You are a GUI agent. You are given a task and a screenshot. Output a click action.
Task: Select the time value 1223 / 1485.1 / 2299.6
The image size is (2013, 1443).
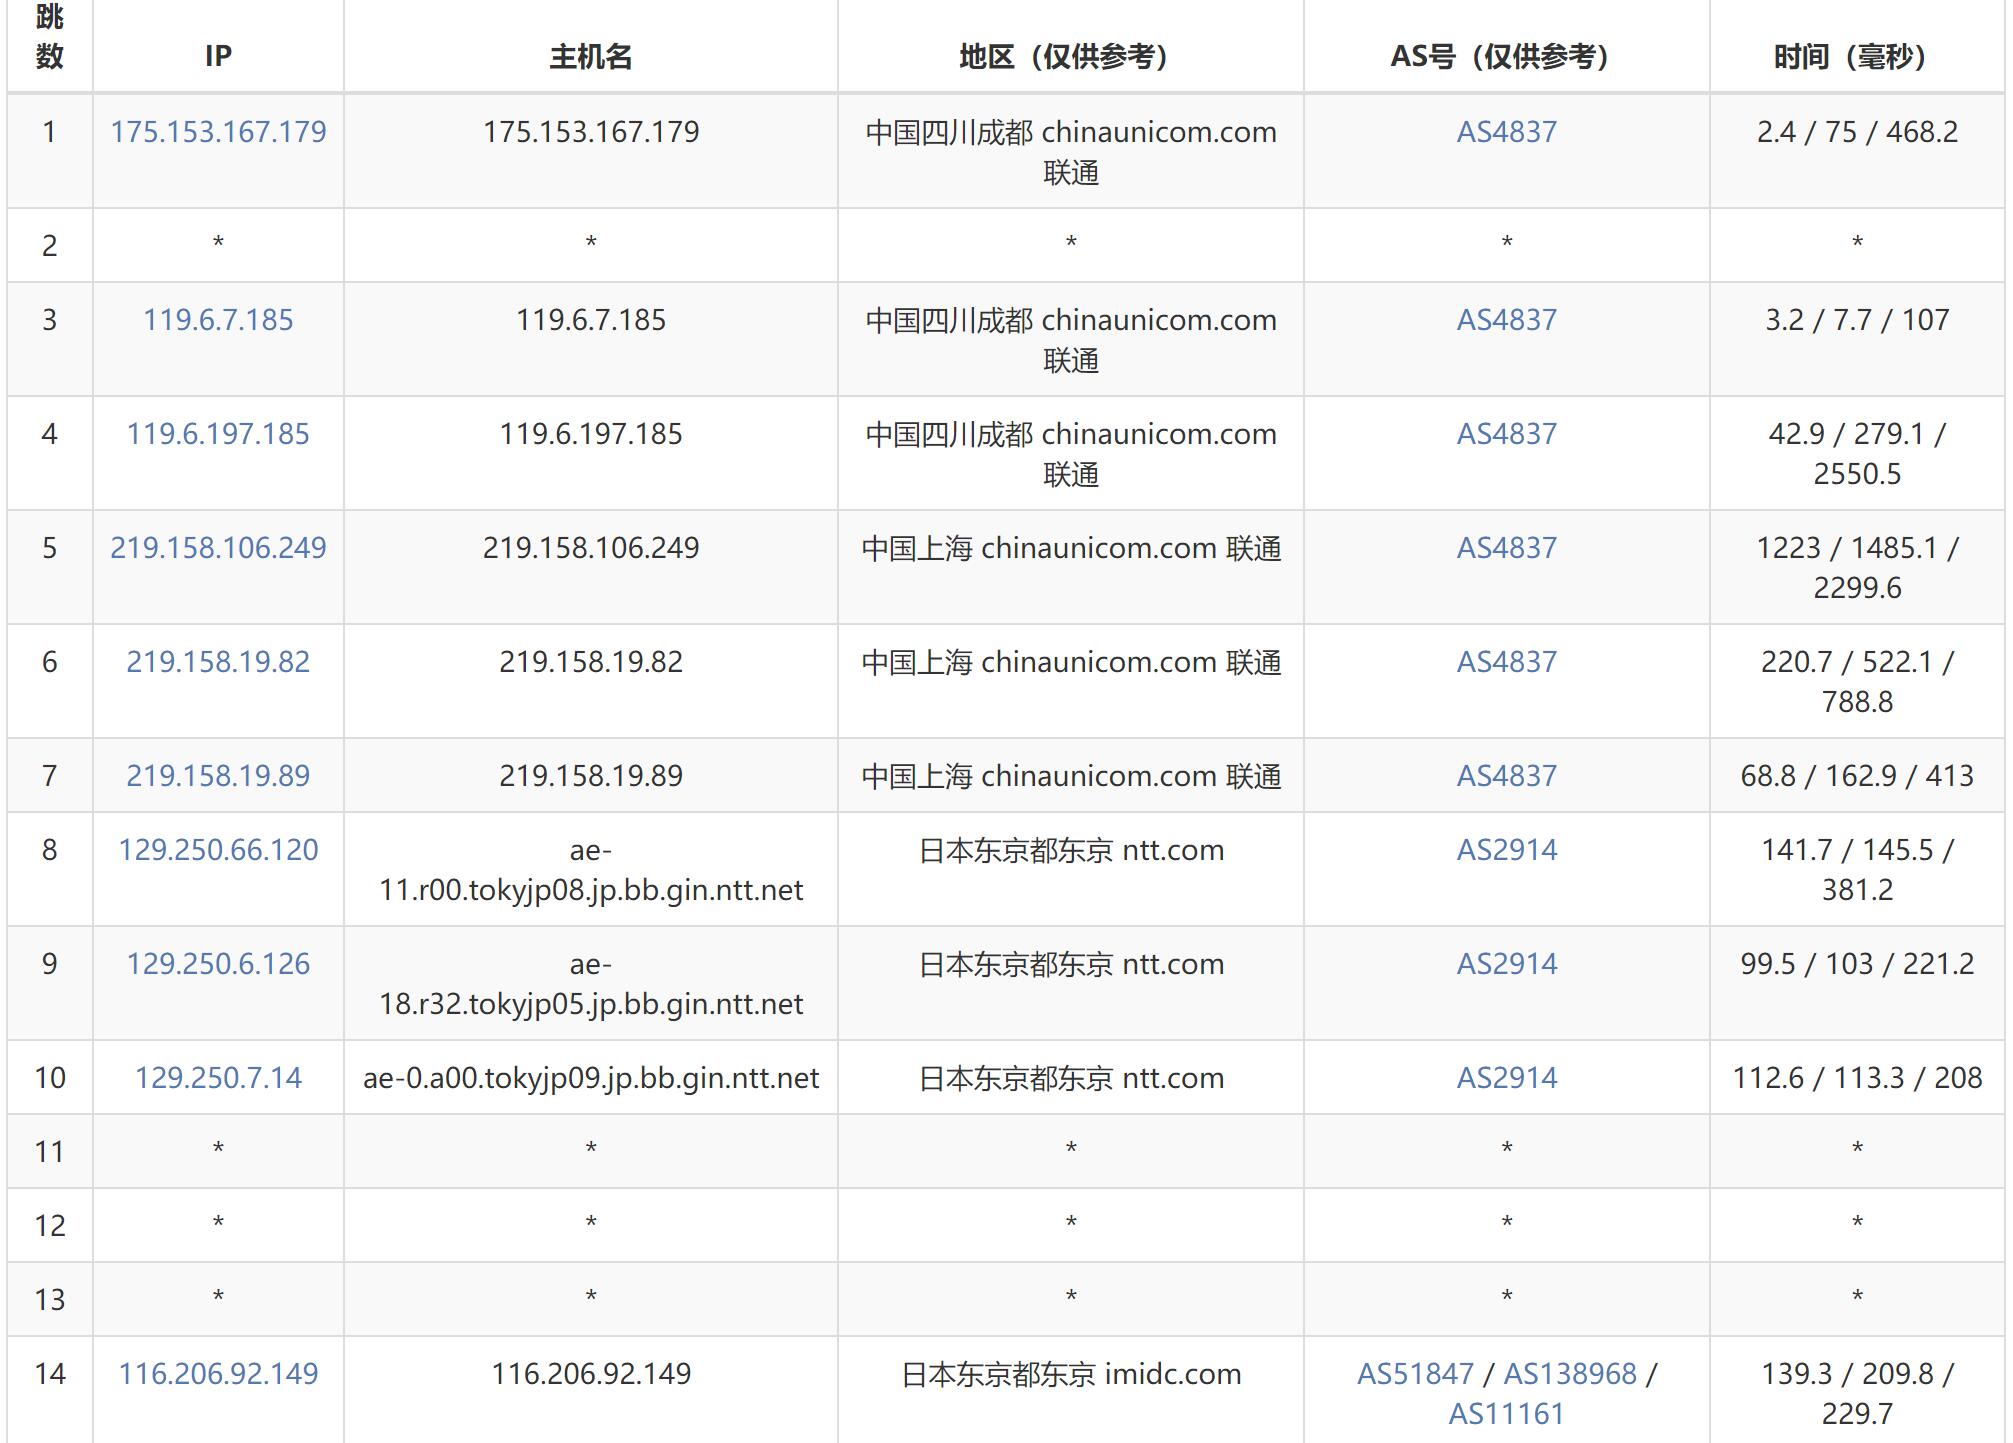[x=1857, y=568]
